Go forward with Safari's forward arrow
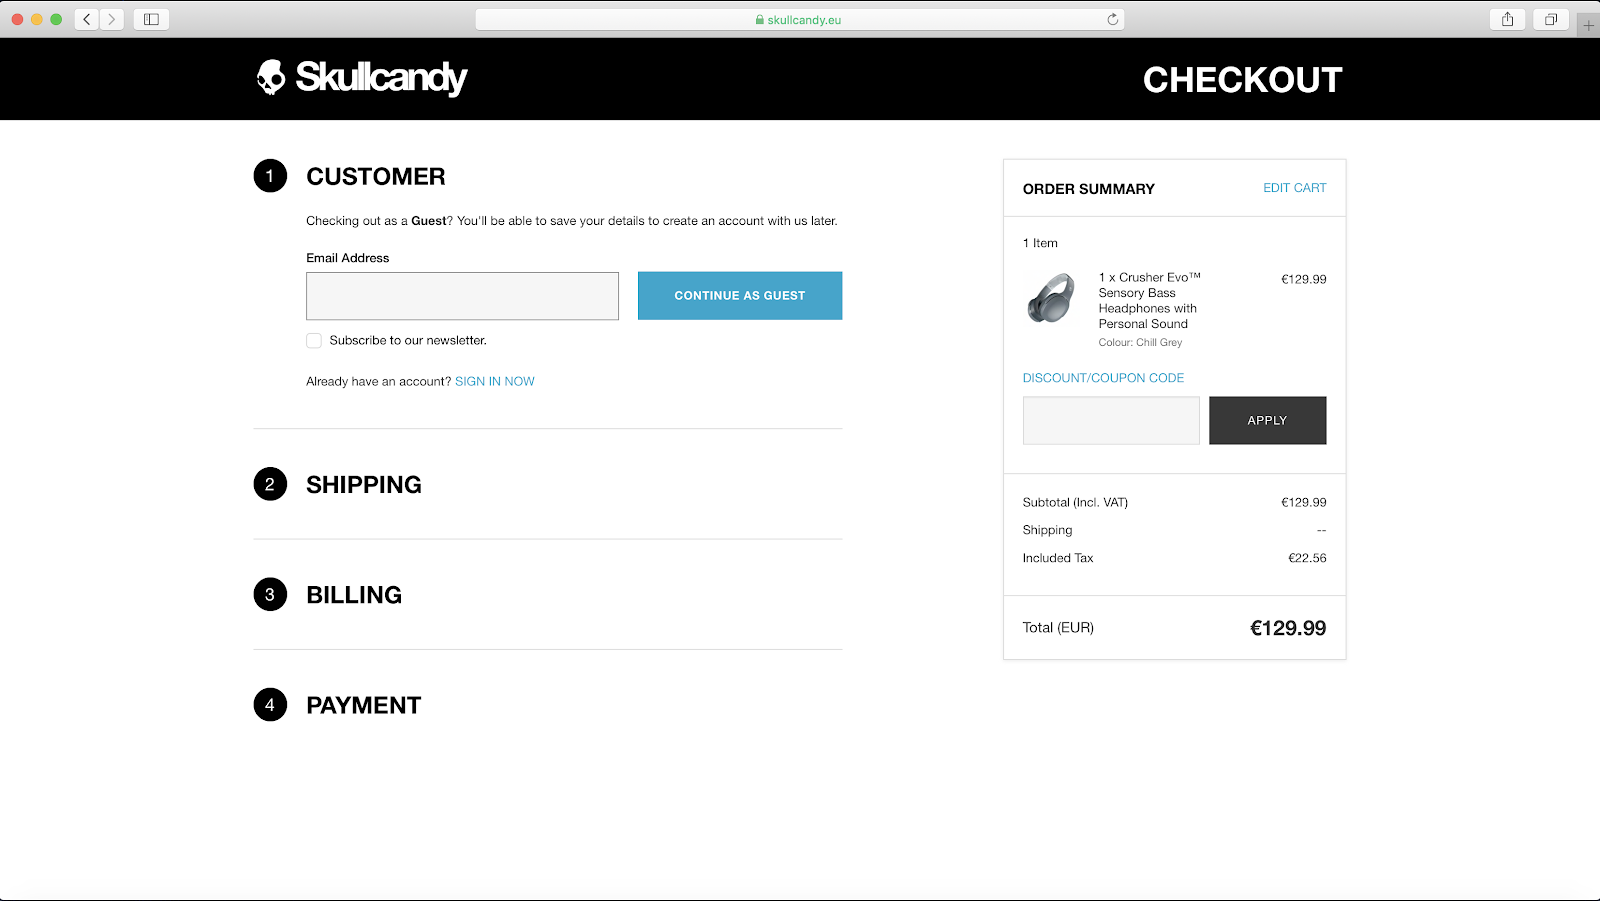This screenshot has width=1600, height=901. [x=112, y=19]
